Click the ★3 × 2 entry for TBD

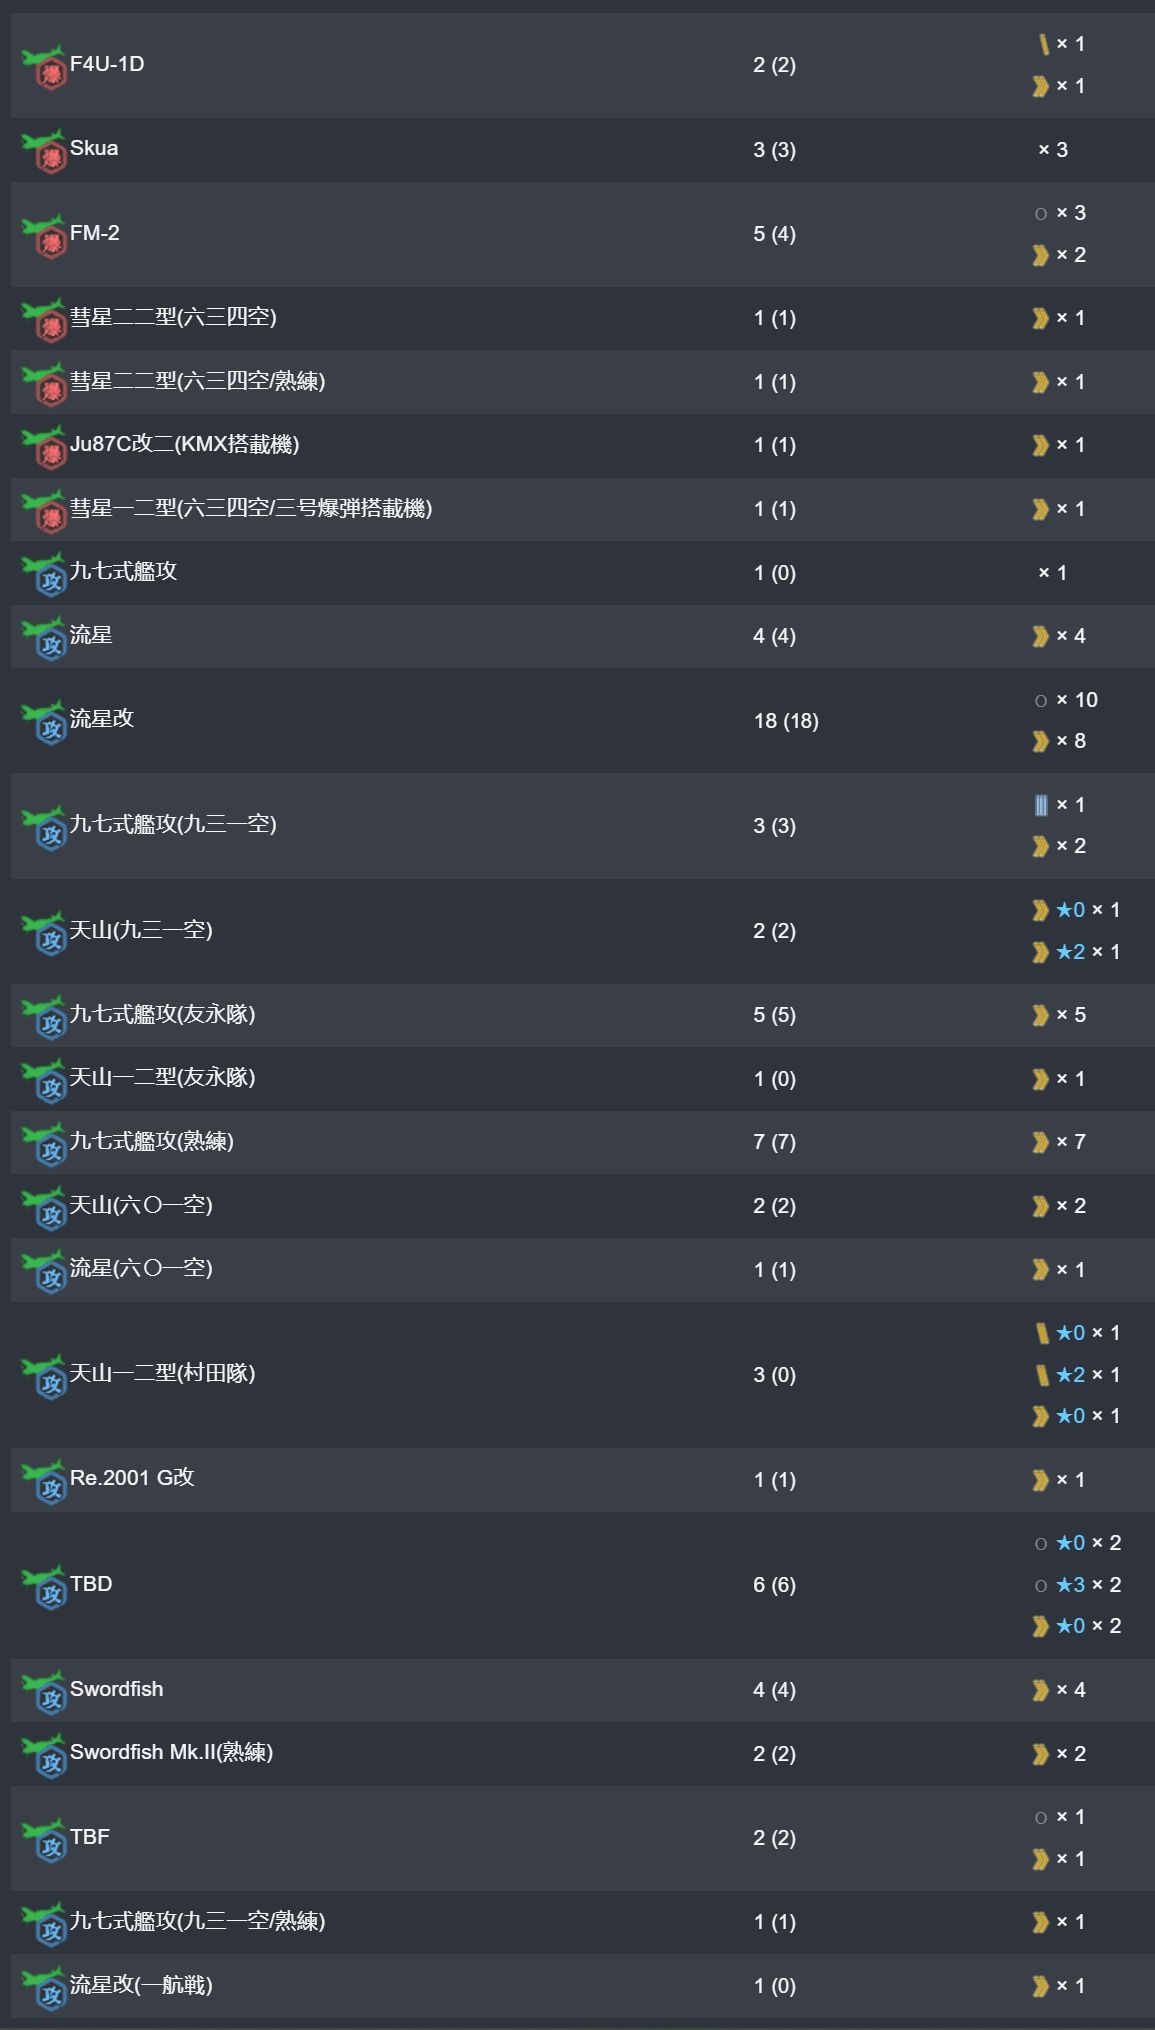1088,1585
